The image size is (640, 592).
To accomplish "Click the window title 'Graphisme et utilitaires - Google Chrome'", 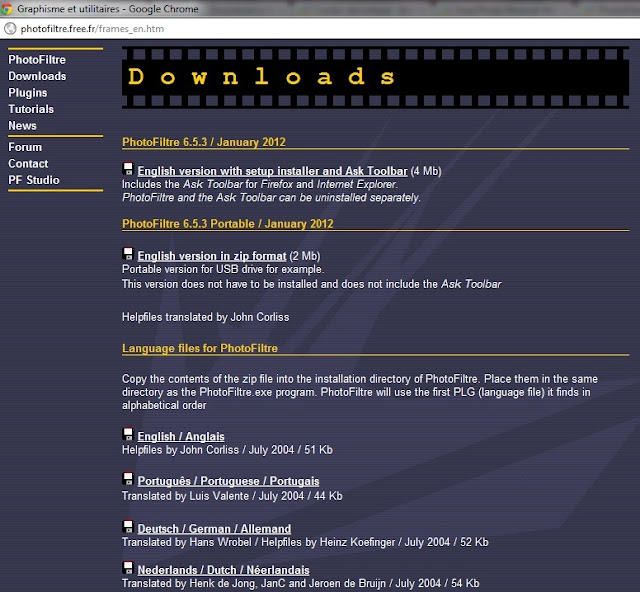I will pyautogui.click(x=108, y=9).
